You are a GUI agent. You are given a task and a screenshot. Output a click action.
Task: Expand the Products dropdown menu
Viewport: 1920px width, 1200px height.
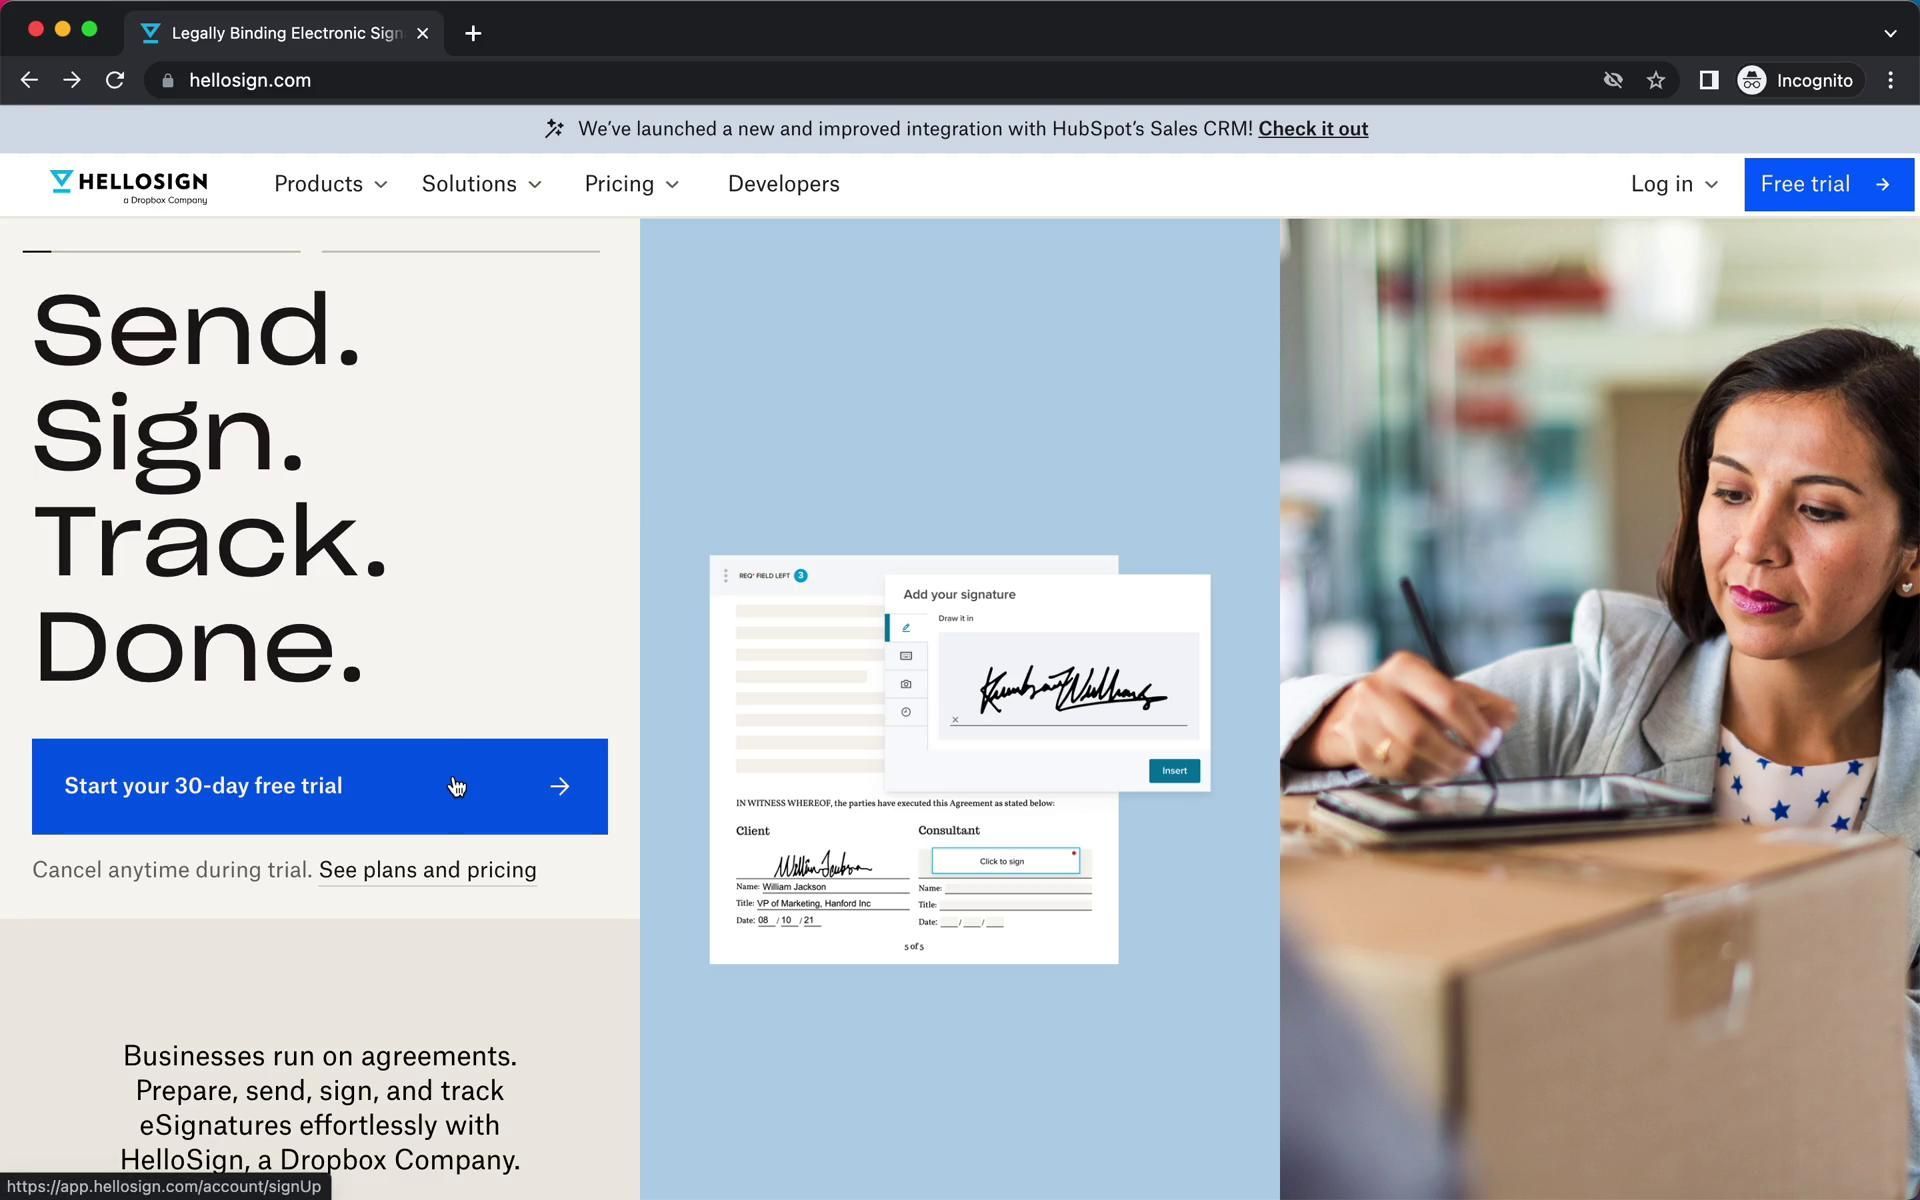pyautogui.click(x=330, y=184)
